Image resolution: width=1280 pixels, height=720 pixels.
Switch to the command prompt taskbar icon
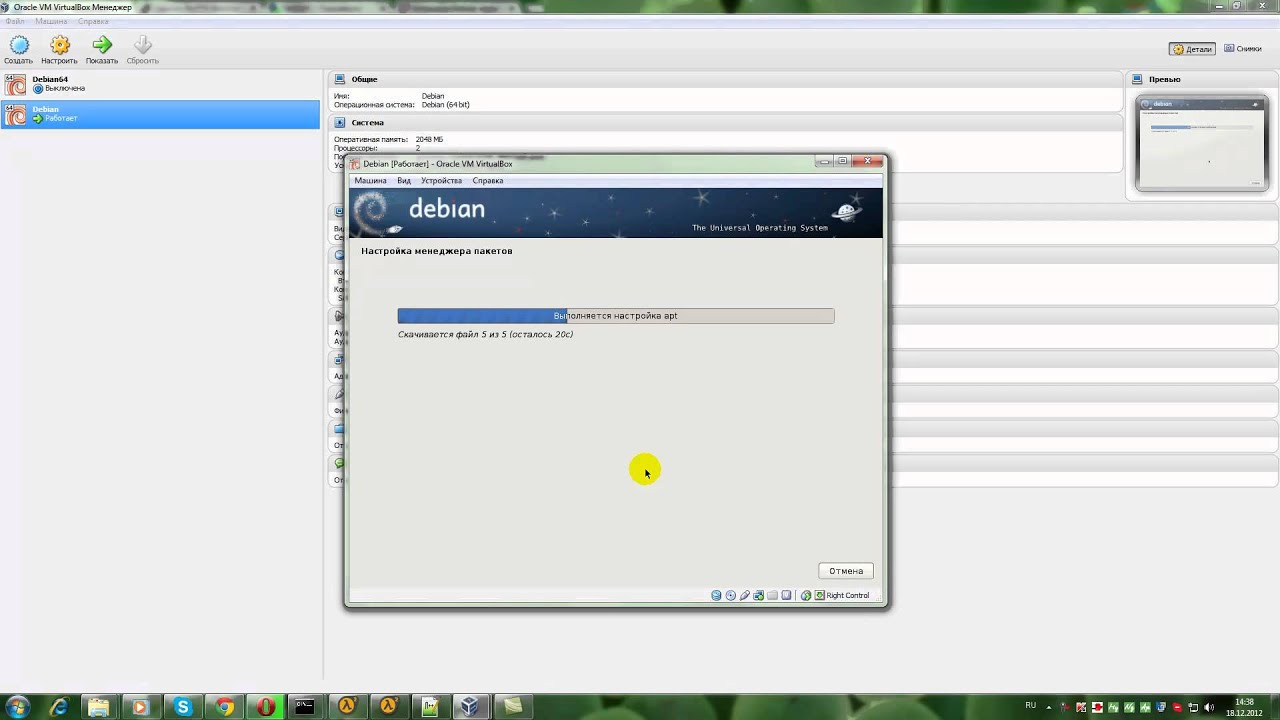tap(305, 707)
